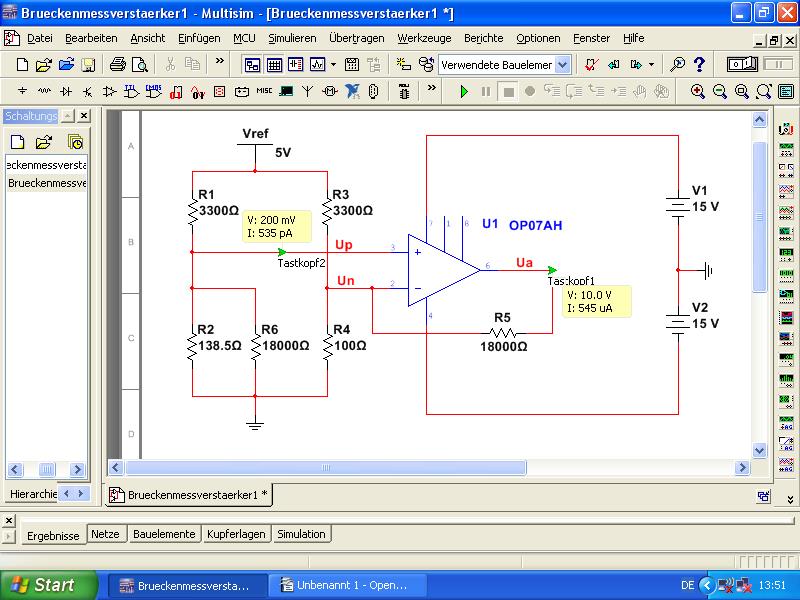Screen dimensions: 800x600
Task: Open the Hierarchie tab
Action: click(33, 494)
